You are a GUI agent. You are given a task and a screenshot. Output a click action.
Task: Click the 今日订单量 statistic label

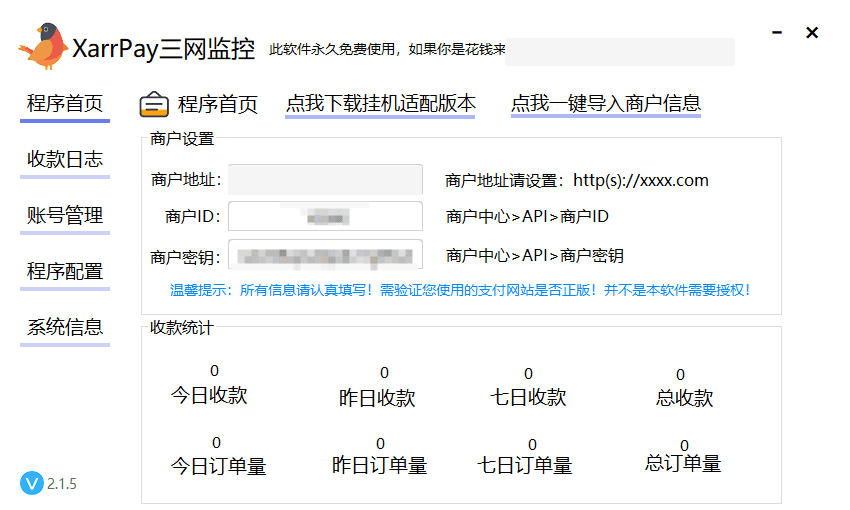click(x=218, y=466)
